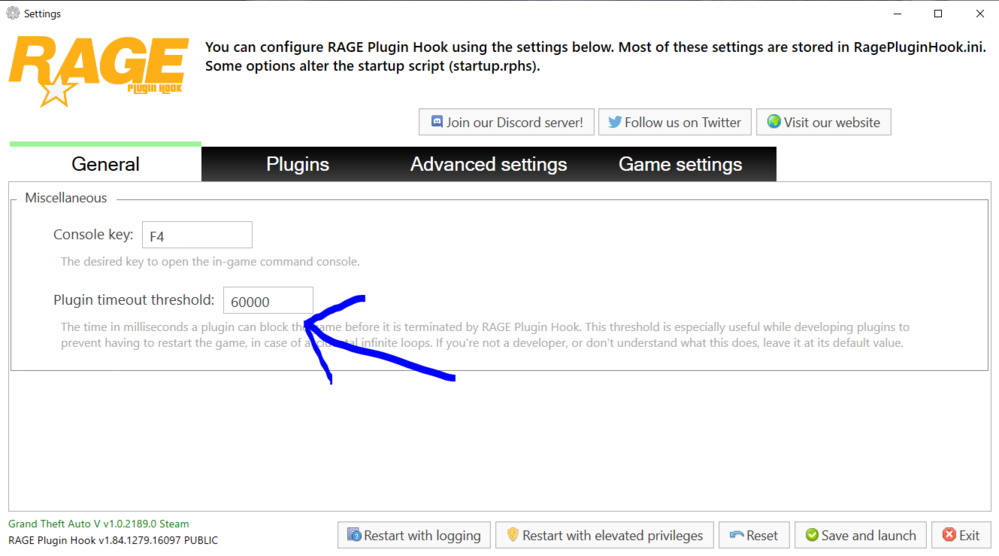This screenshot has height=556, width=999.
Task: Click the Discord icon on the Join button
Action: click(436, 122)
